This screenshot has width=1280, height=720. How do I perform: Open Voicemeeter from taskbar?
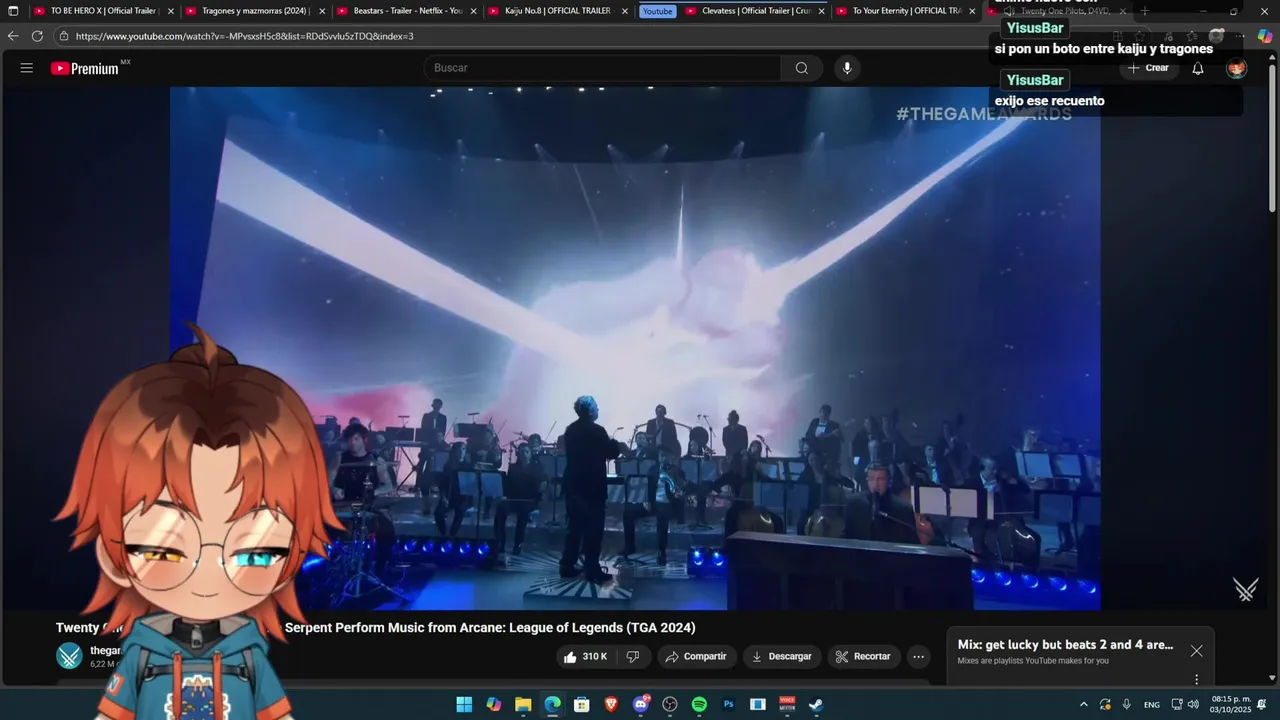click(x=787, y=704)
